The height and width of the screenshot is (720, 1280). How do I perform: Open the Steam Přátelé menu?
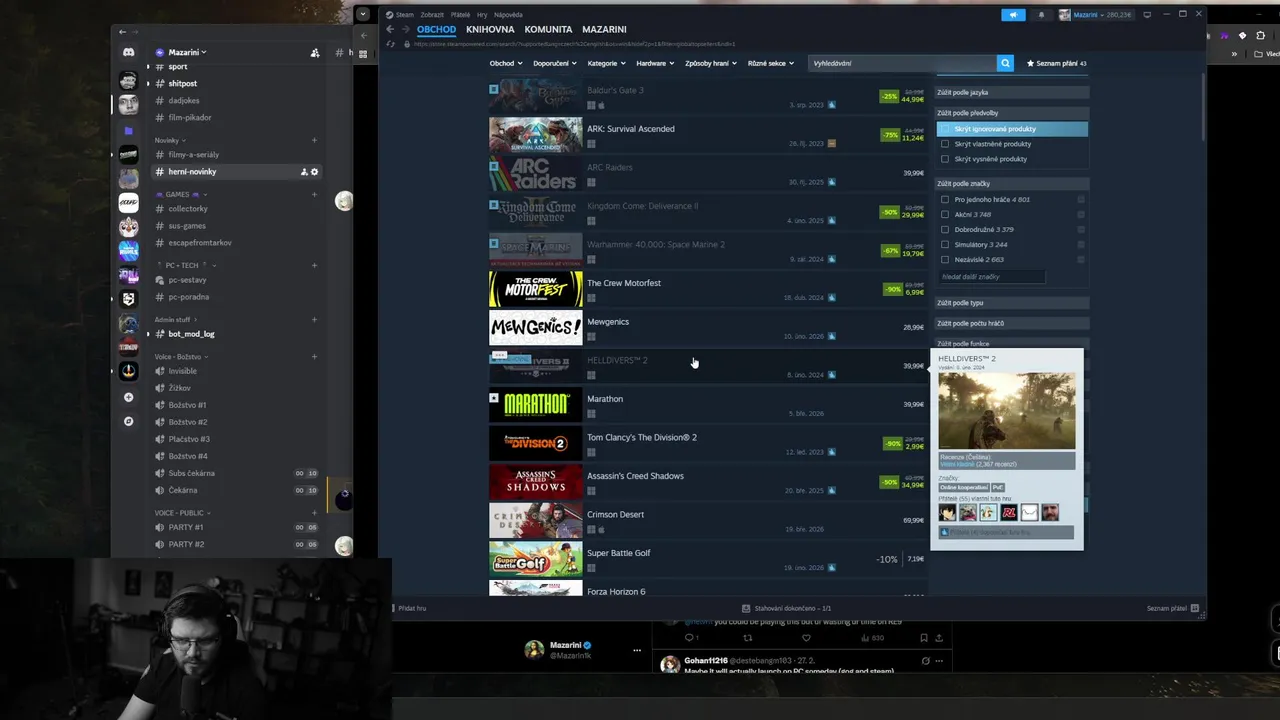click(x=460, y=15)
